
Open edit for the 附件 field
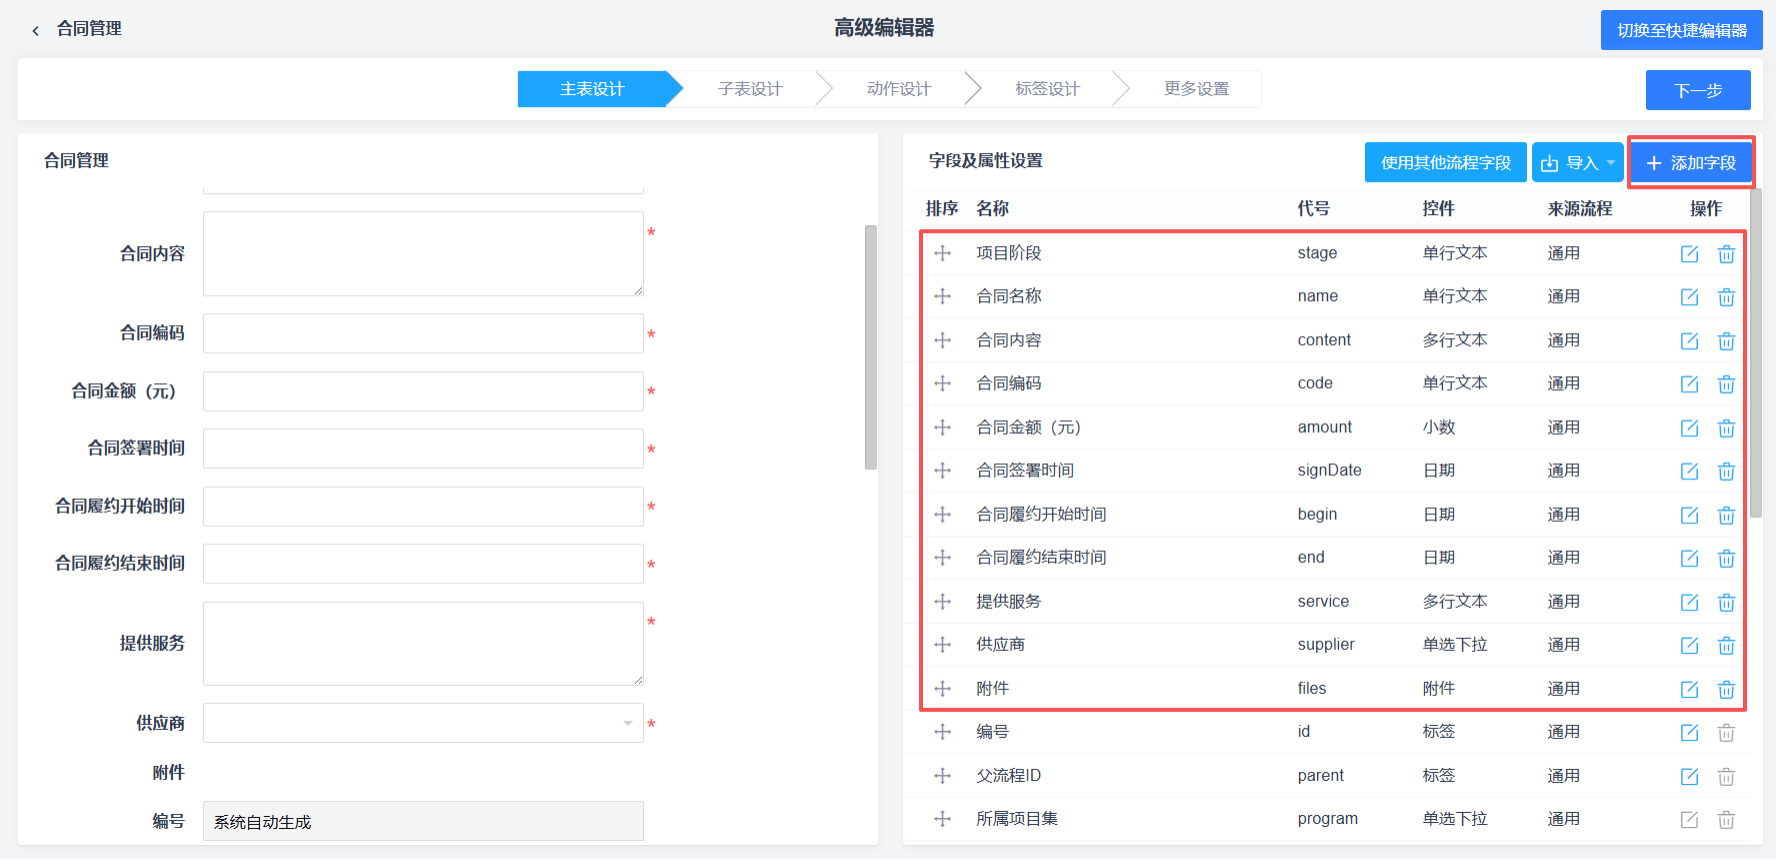[x=1689, y=689]
